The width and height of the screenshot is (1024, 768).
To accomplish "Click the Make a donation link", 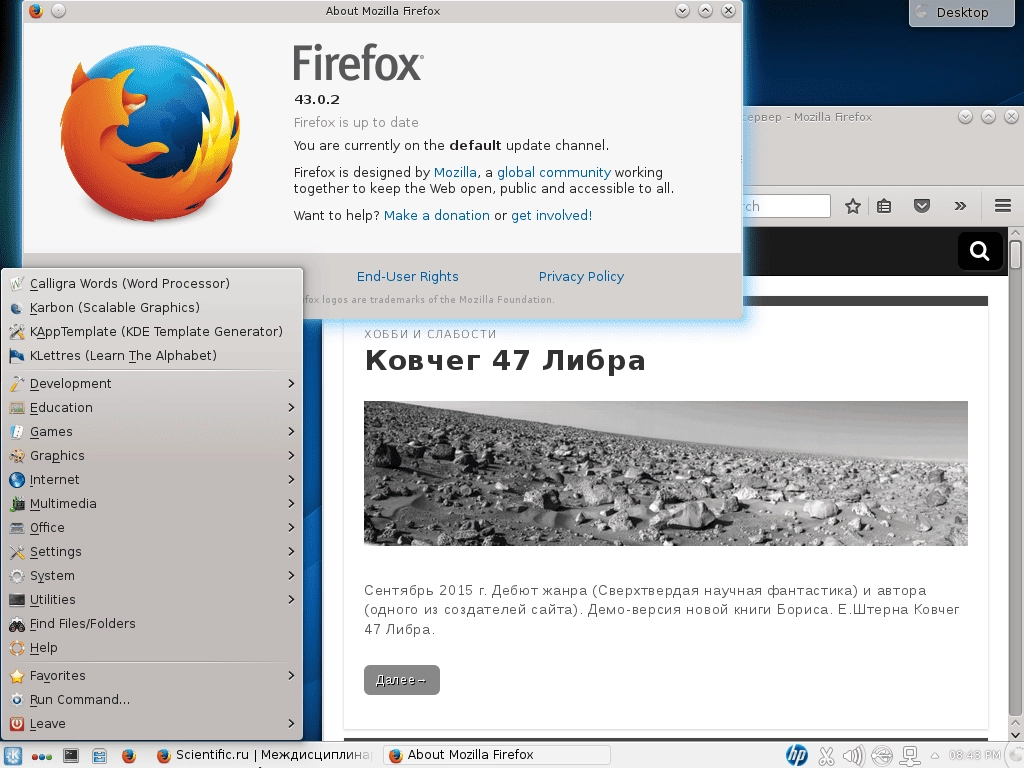I will pos(436,216).
